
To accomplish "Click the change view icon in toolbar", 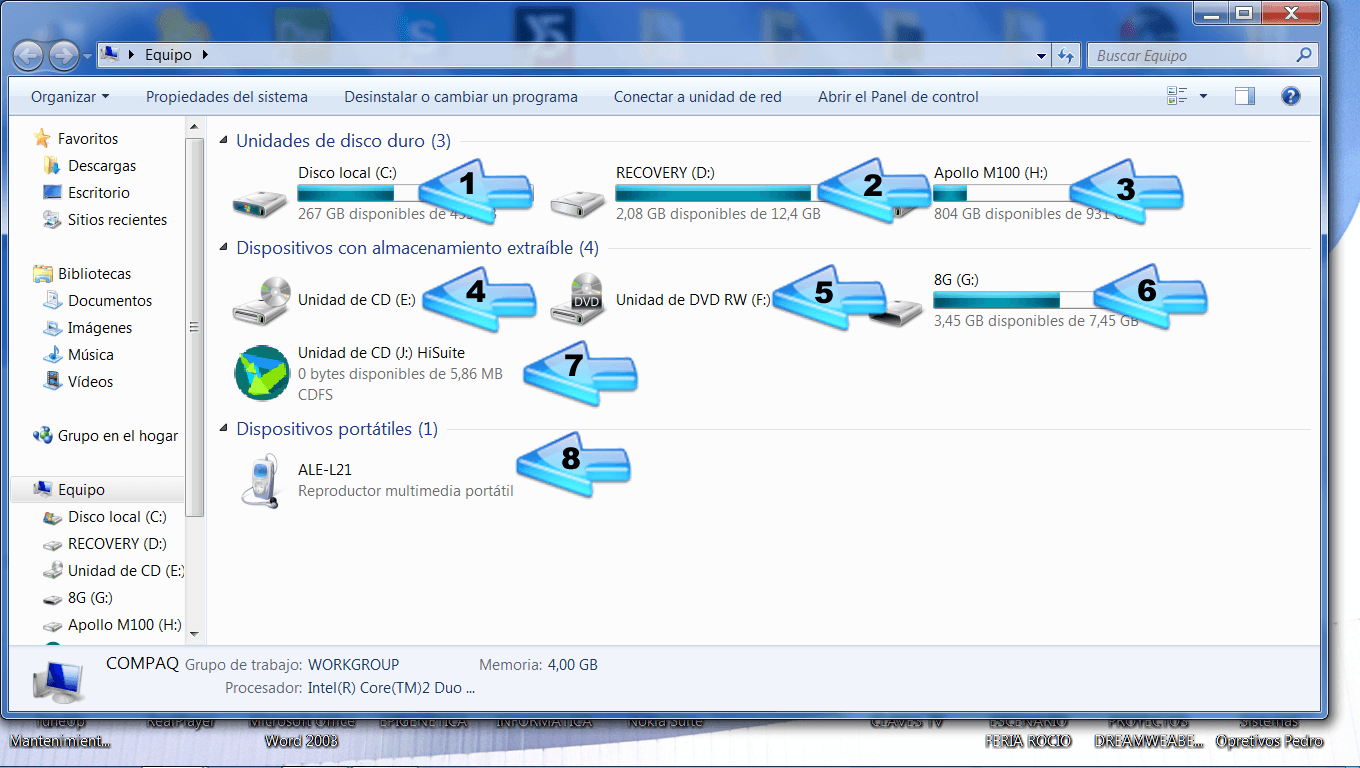I will (1176, 96).
